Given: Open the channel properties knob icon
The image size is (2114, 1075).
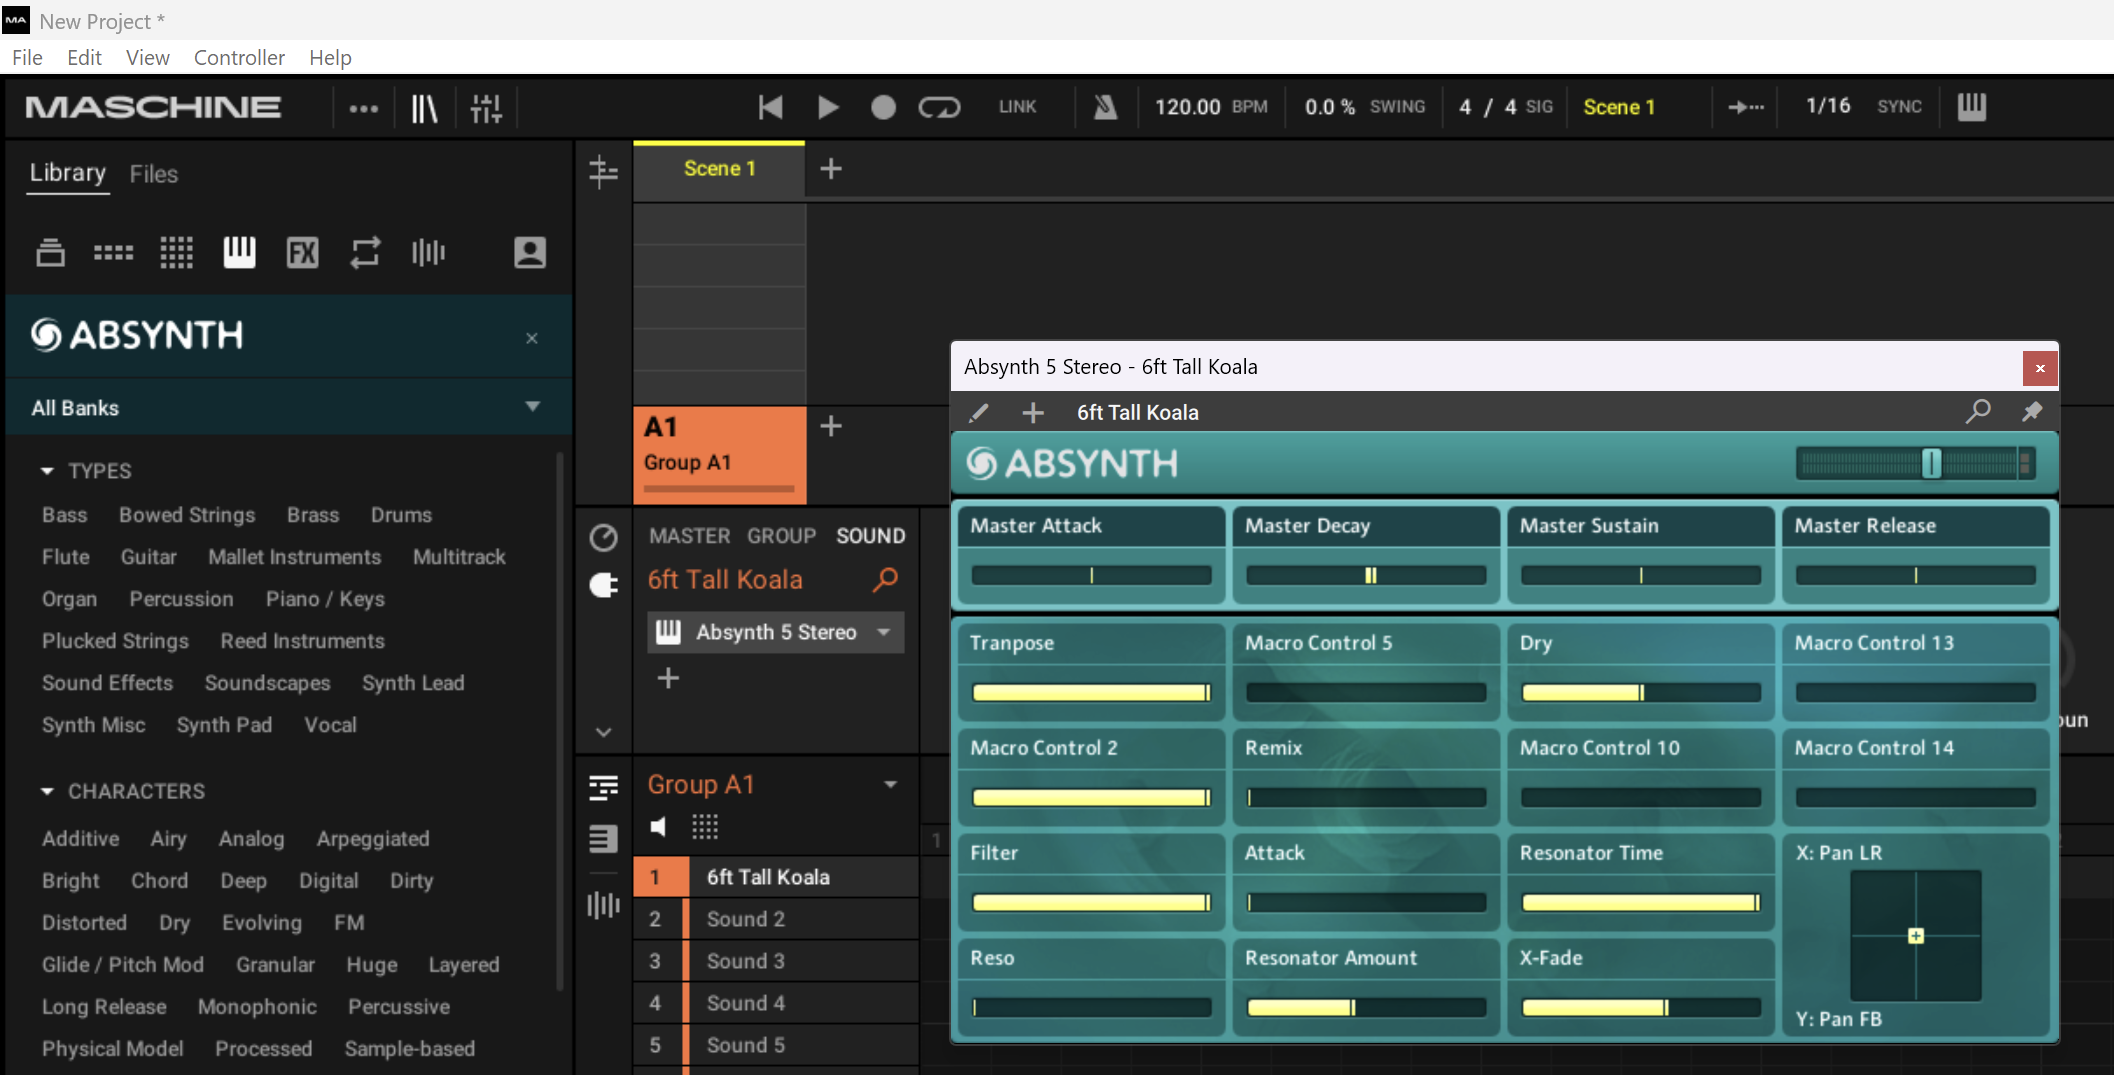Looking at the screenshot, I should tap(603, 538).
